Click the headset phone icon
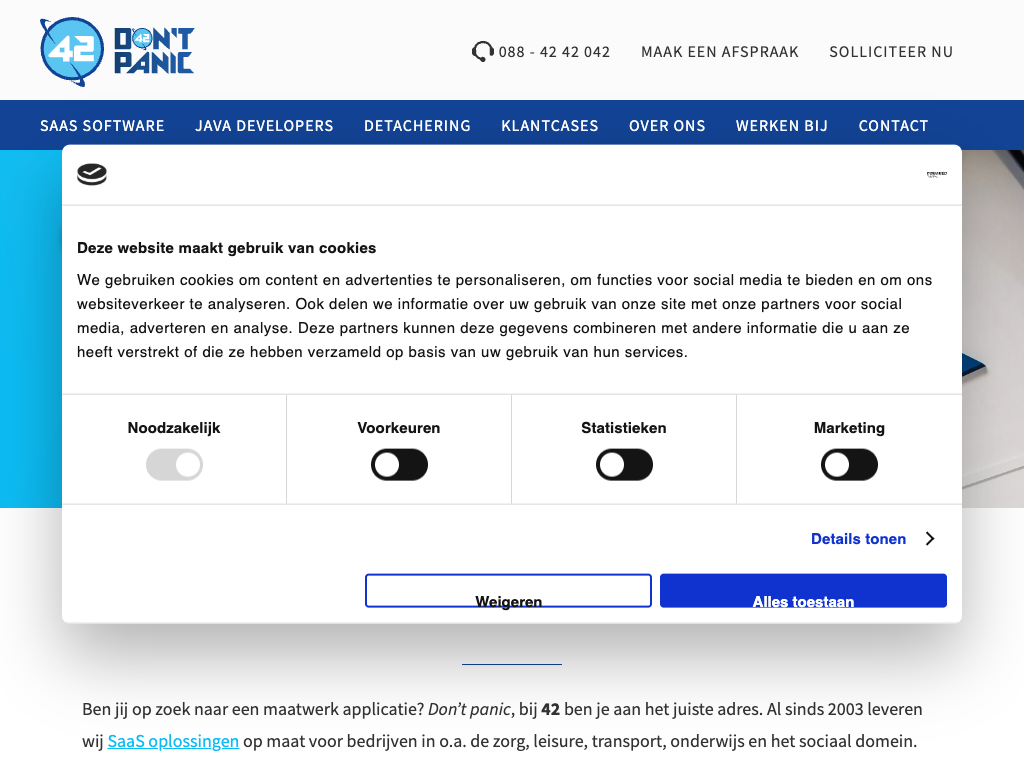1024x768 pixels. (x=482, y=51)
